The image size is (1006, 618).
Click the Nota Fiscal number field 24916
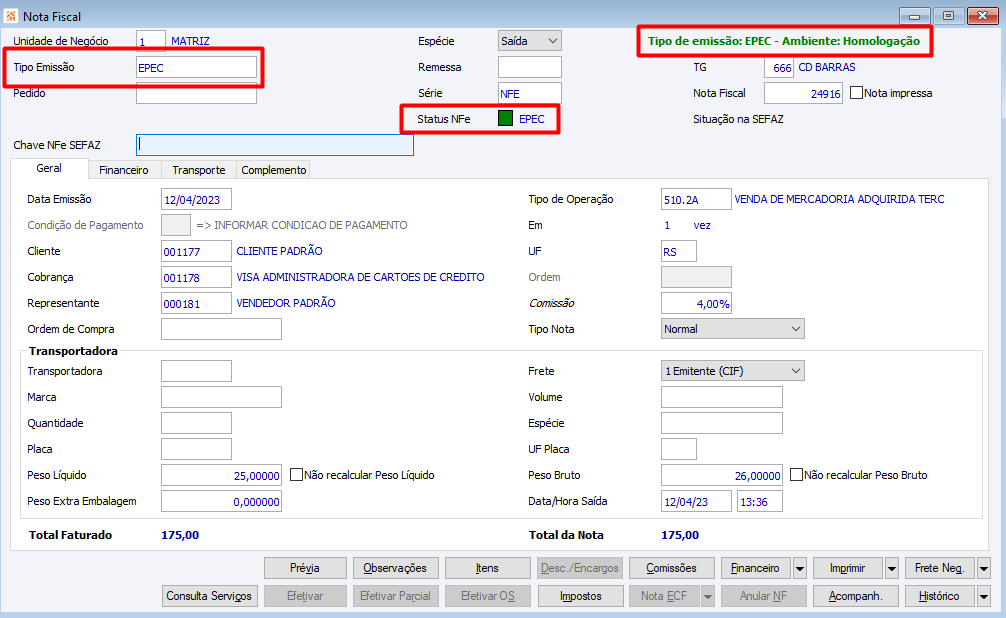[803, 93]
